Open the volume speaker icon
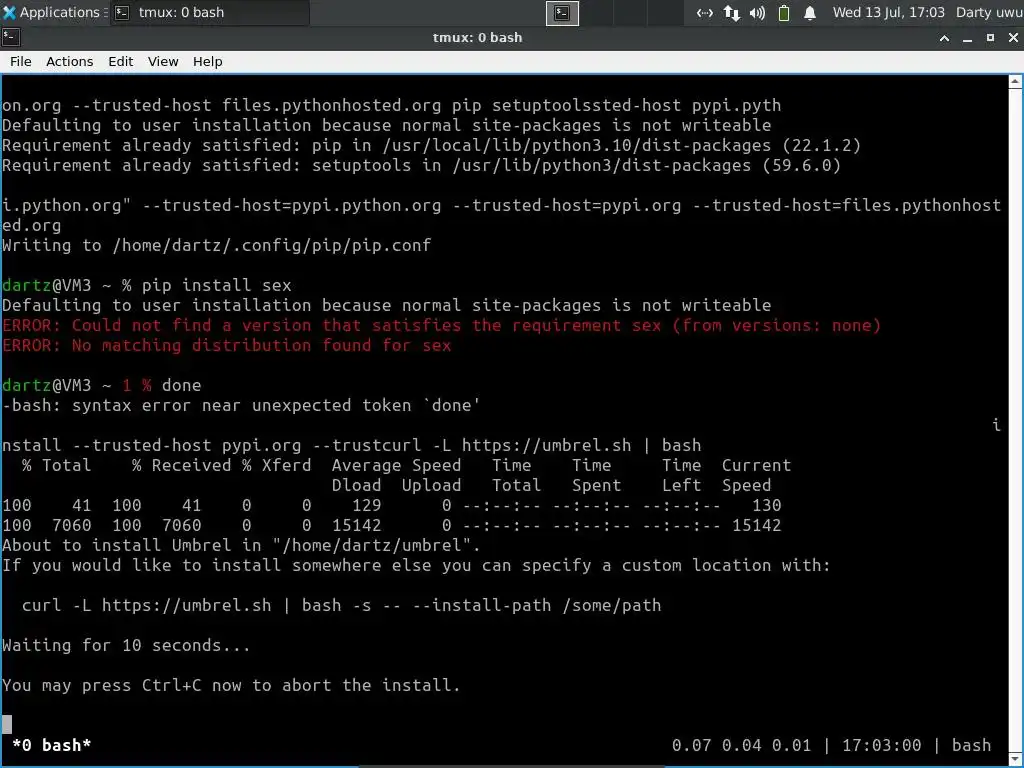The image size is (1024, 768). 758,13
